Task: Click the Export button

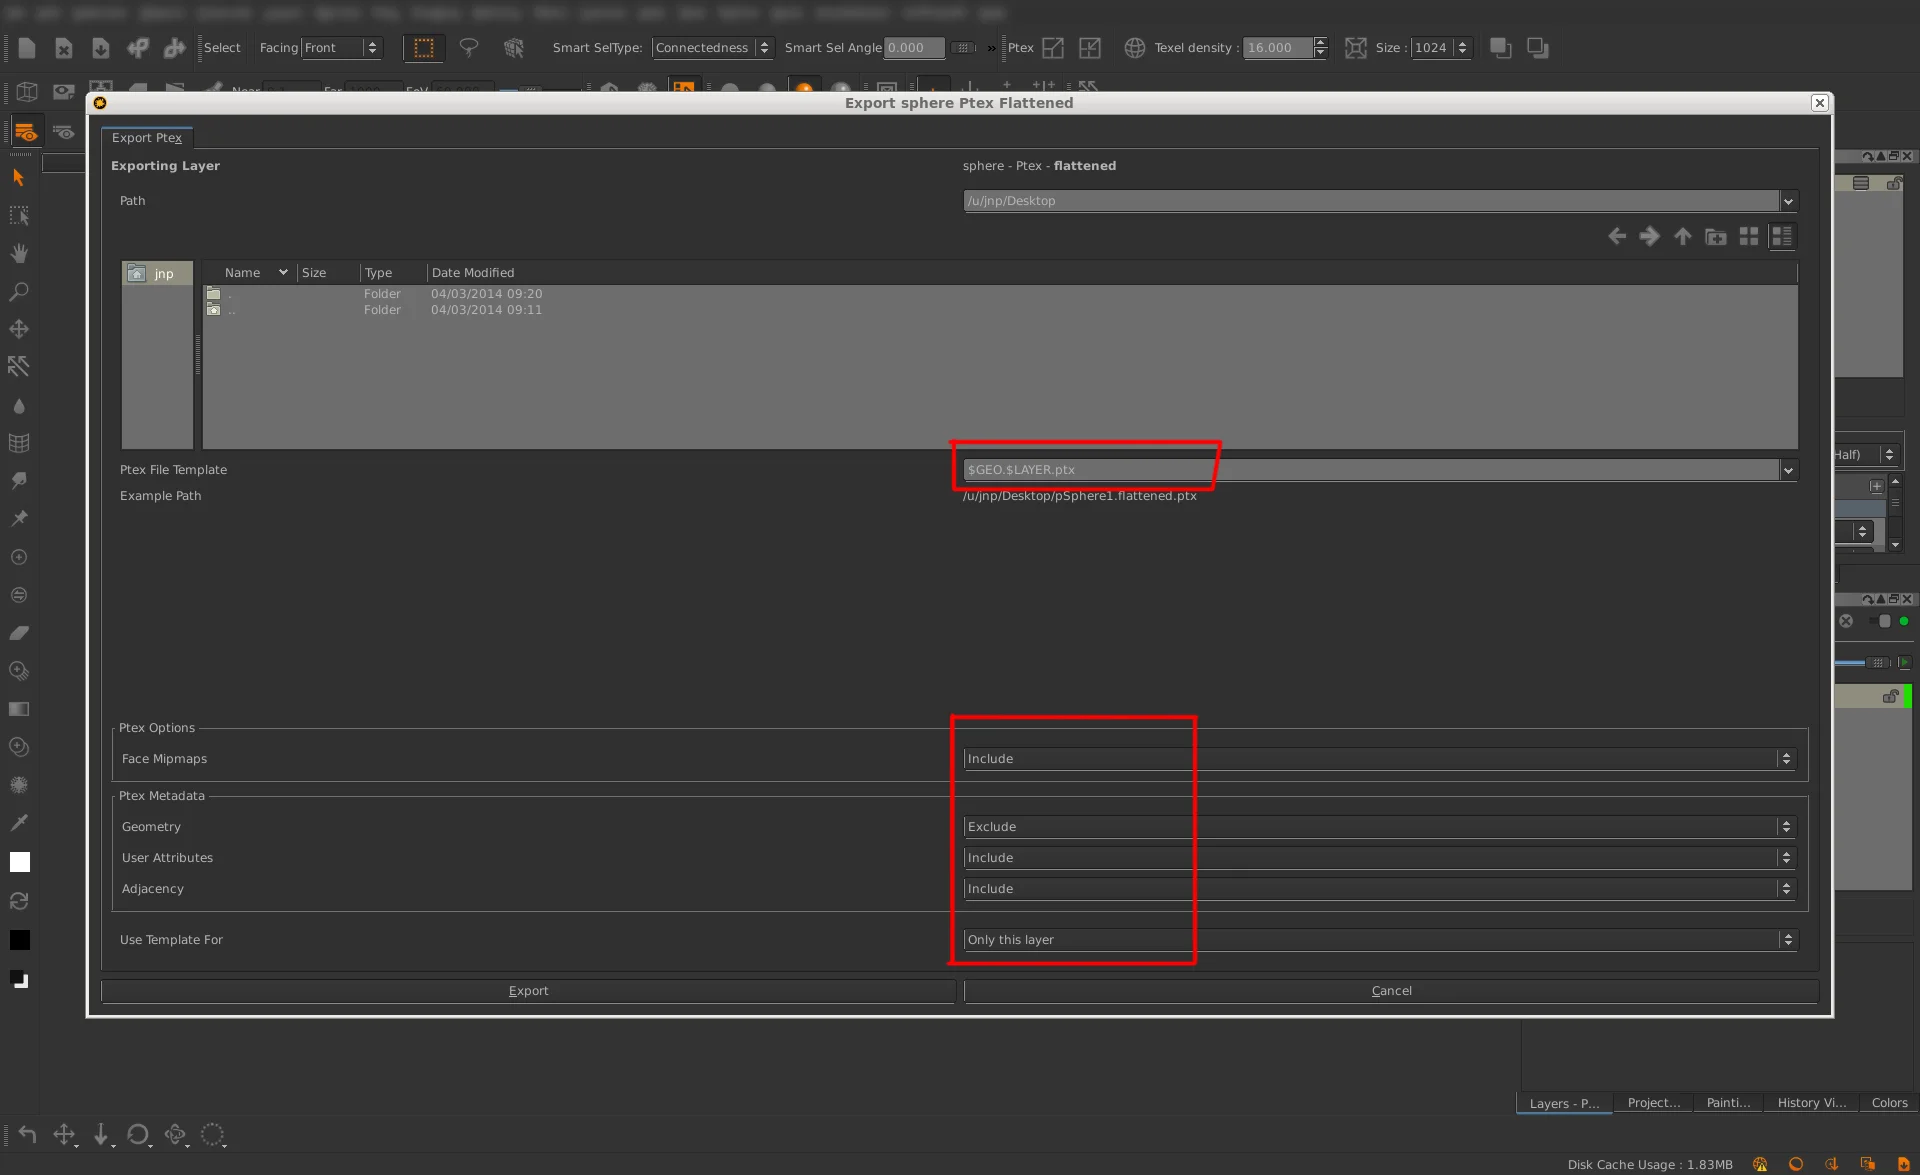Action: tap(528, 991)
